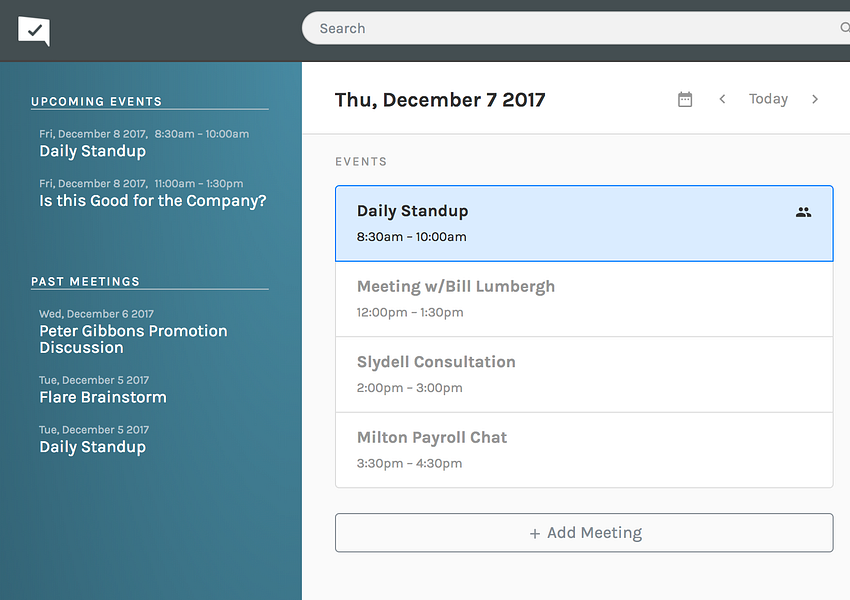Click the checkmark app logo
This screenshot has height=600, width=850.
coord(34,31)
